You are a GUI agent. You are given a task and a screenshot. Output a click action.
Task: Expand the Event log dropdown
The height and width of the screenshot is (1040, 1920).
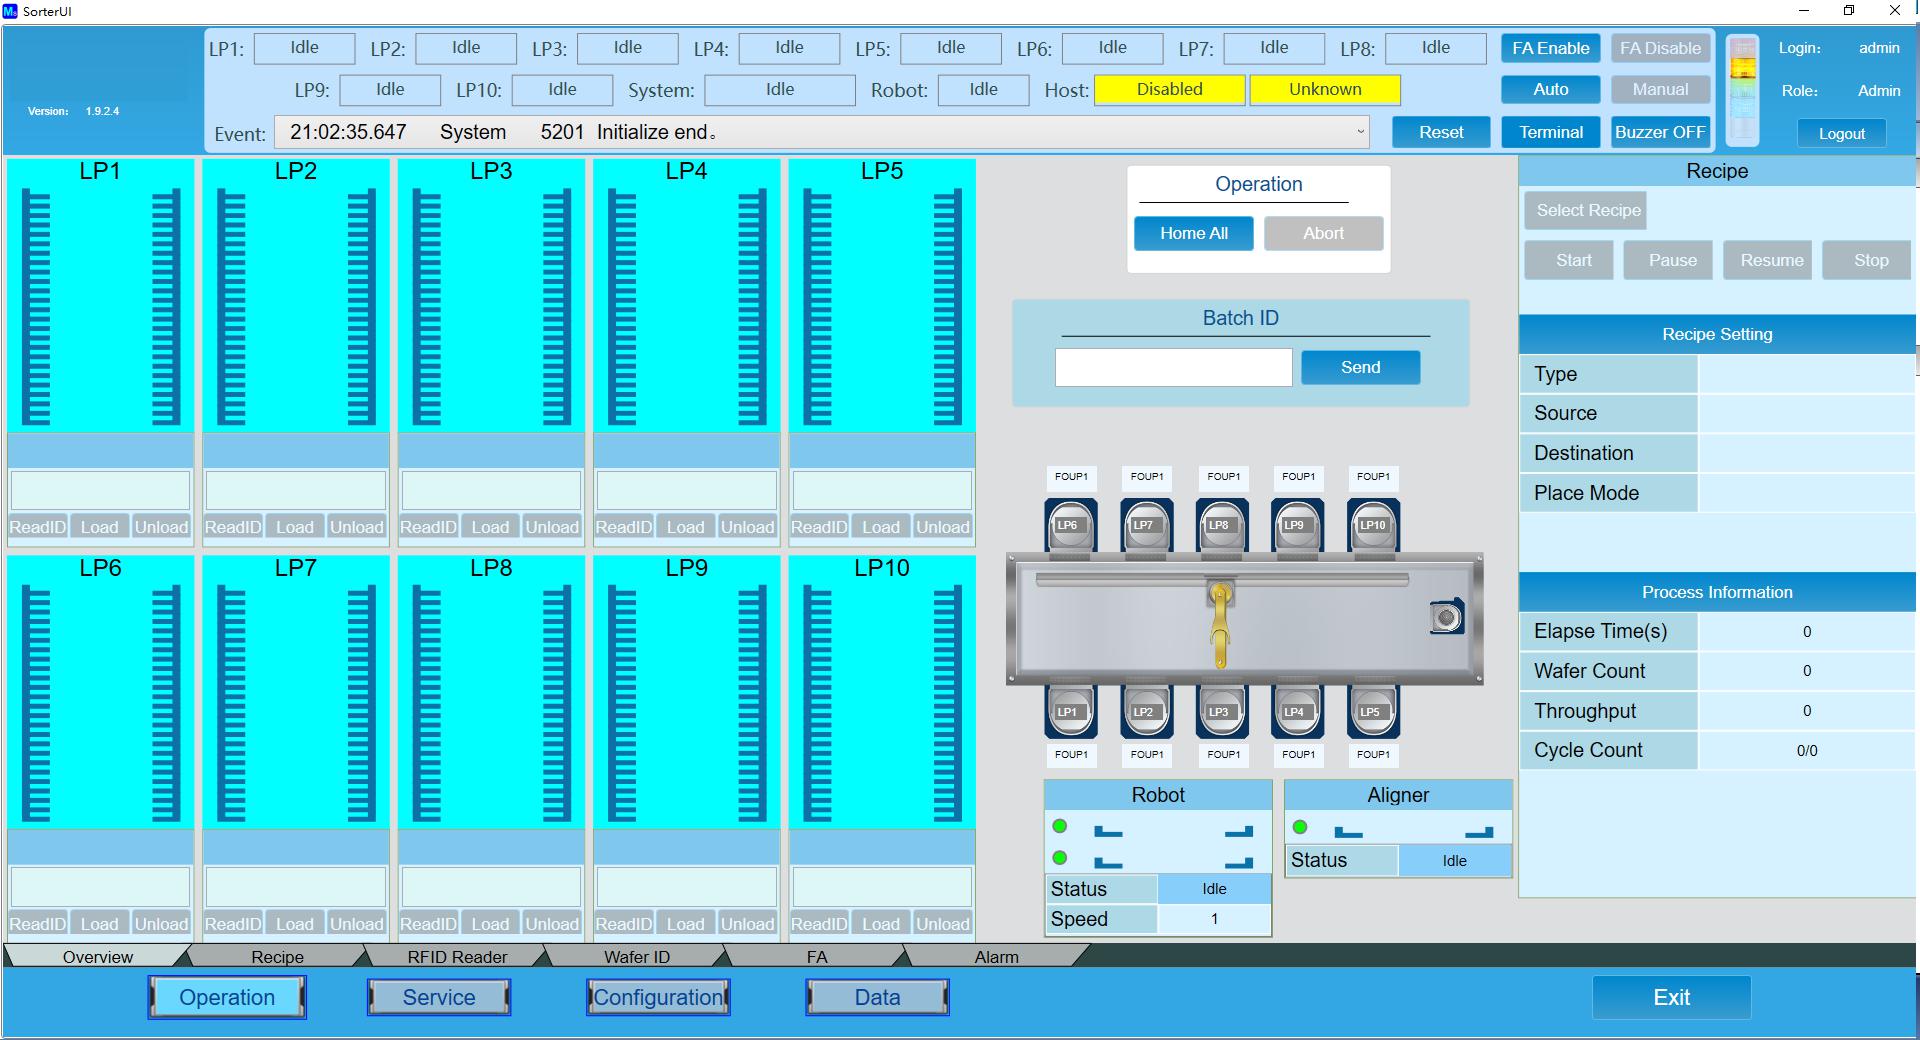point(1360,132)
